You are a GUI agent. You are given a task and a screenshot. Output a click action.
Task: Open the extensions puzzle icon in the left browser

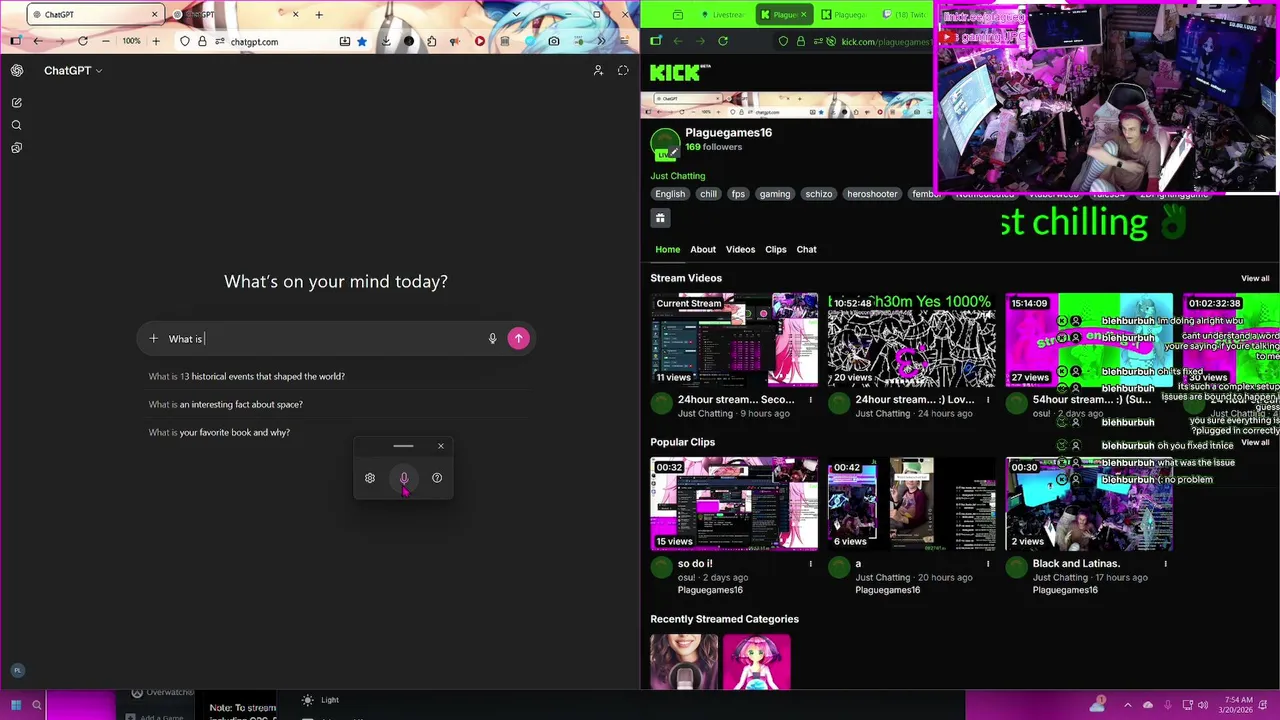(x=432, y=41)
